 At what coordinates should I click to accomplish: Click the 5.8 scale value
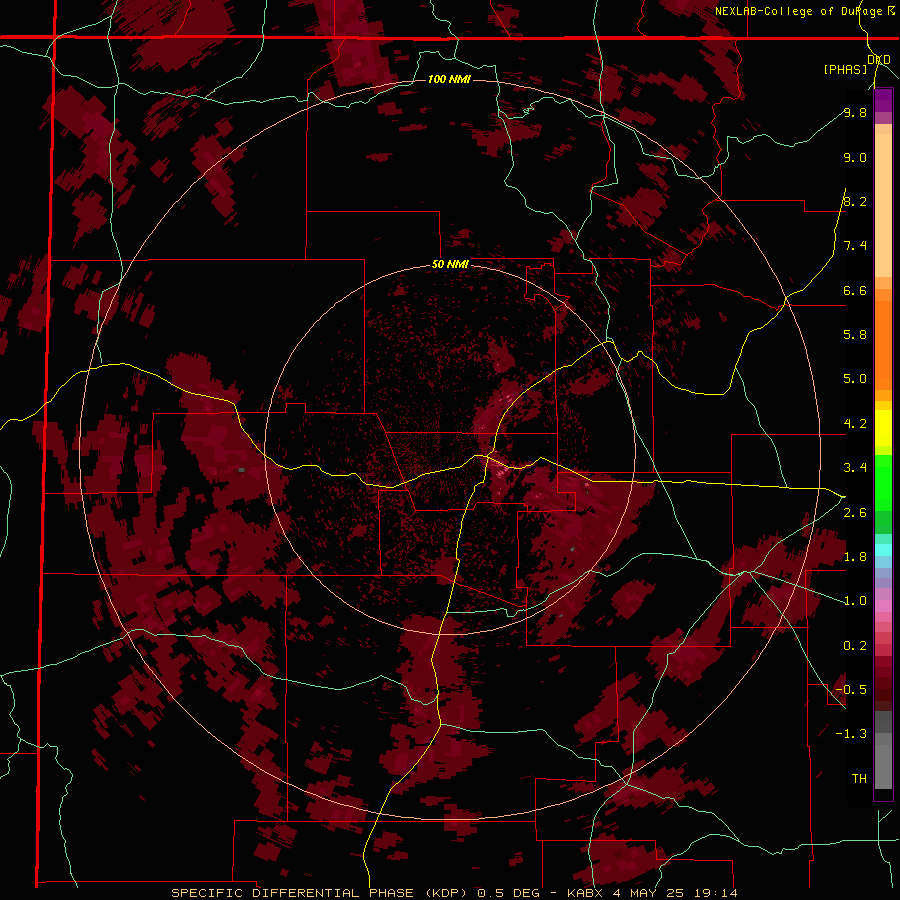[x=855, y=334]
